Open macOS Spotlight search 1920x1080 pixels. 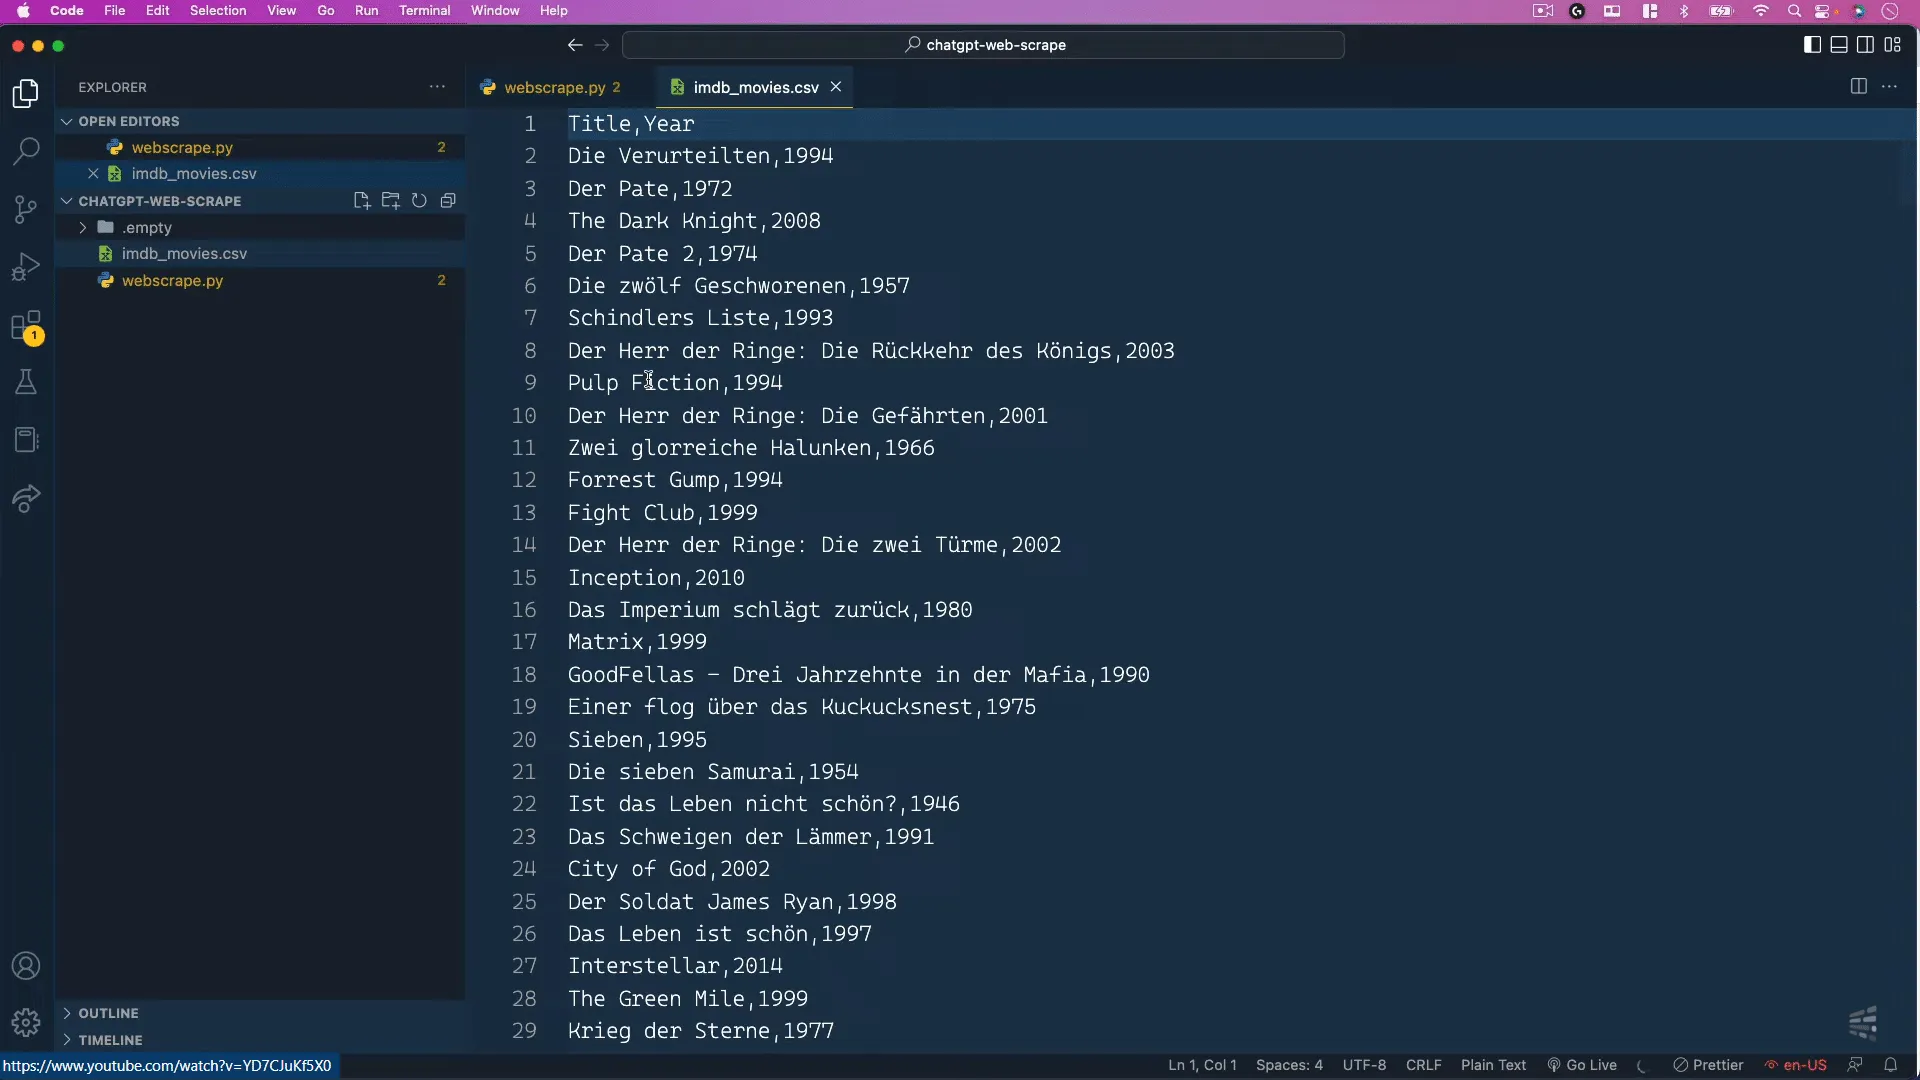[1794, 11]
